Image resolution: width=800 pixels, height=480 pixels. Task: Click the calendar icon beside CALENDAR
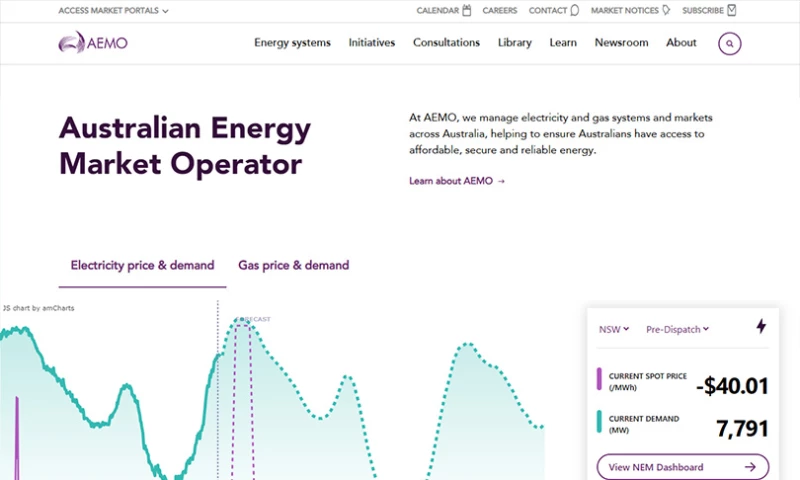(x=466, y=10)
